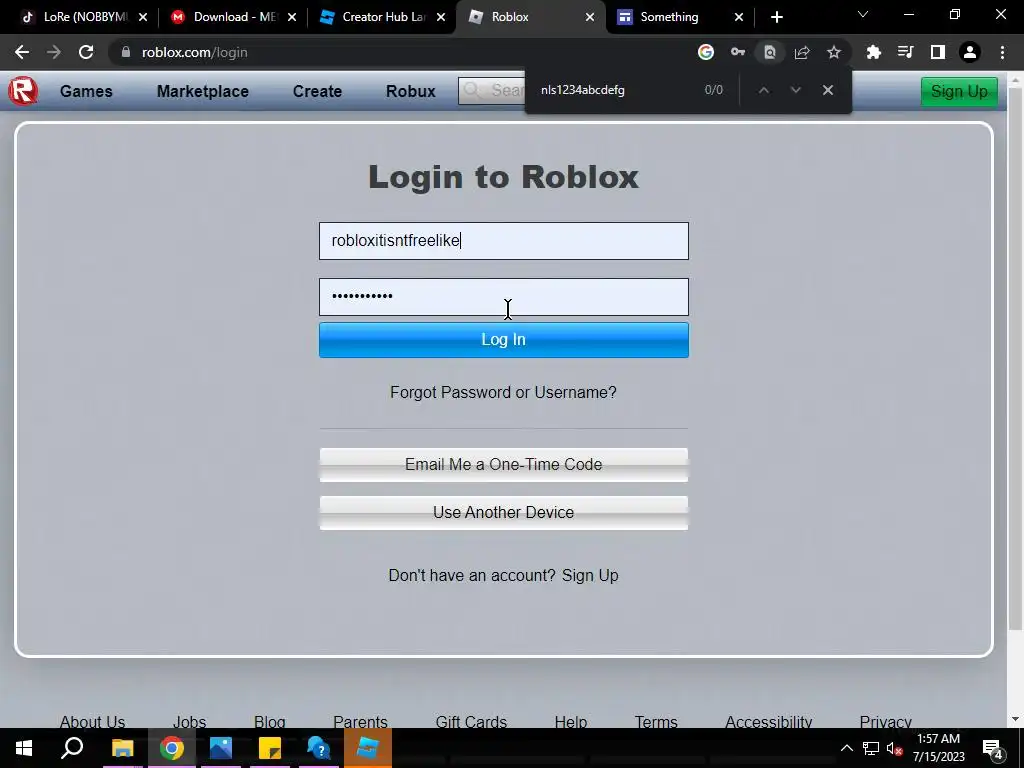The image size is (1024, 768).
Task: Open the Create nav item
Action: coord(317,91)
